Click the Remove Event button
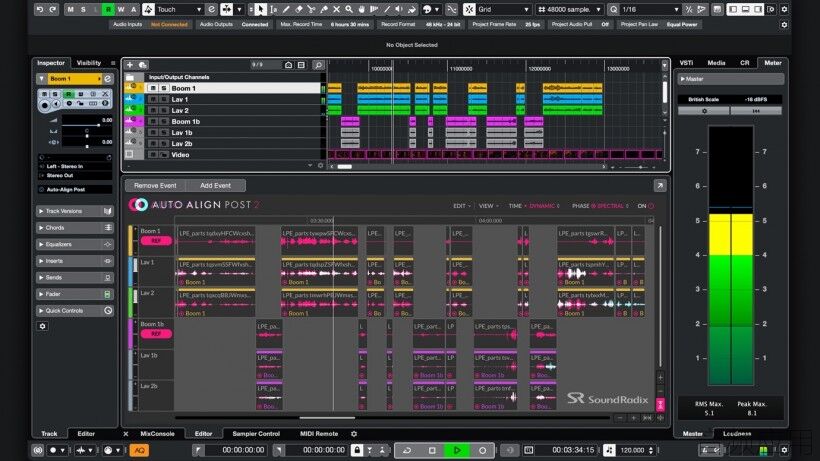Viewport: 820px width, 461px height. coord(155,186)
